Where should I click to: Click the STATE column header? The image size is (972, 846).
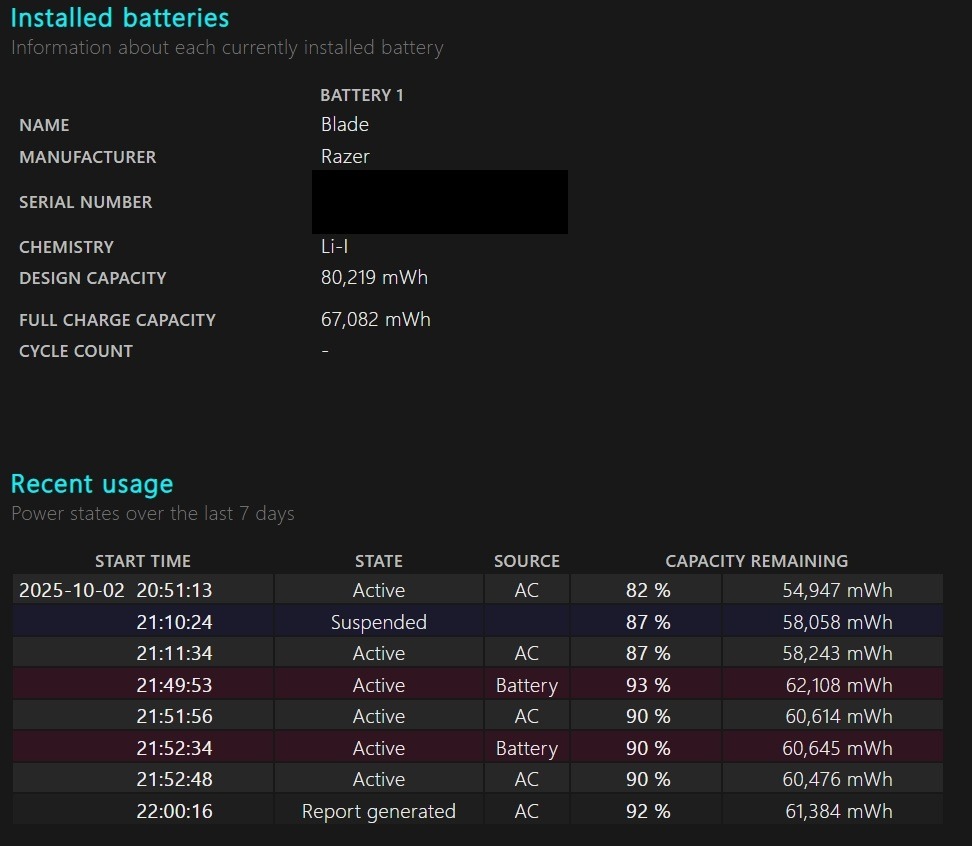tap(379, 561)
